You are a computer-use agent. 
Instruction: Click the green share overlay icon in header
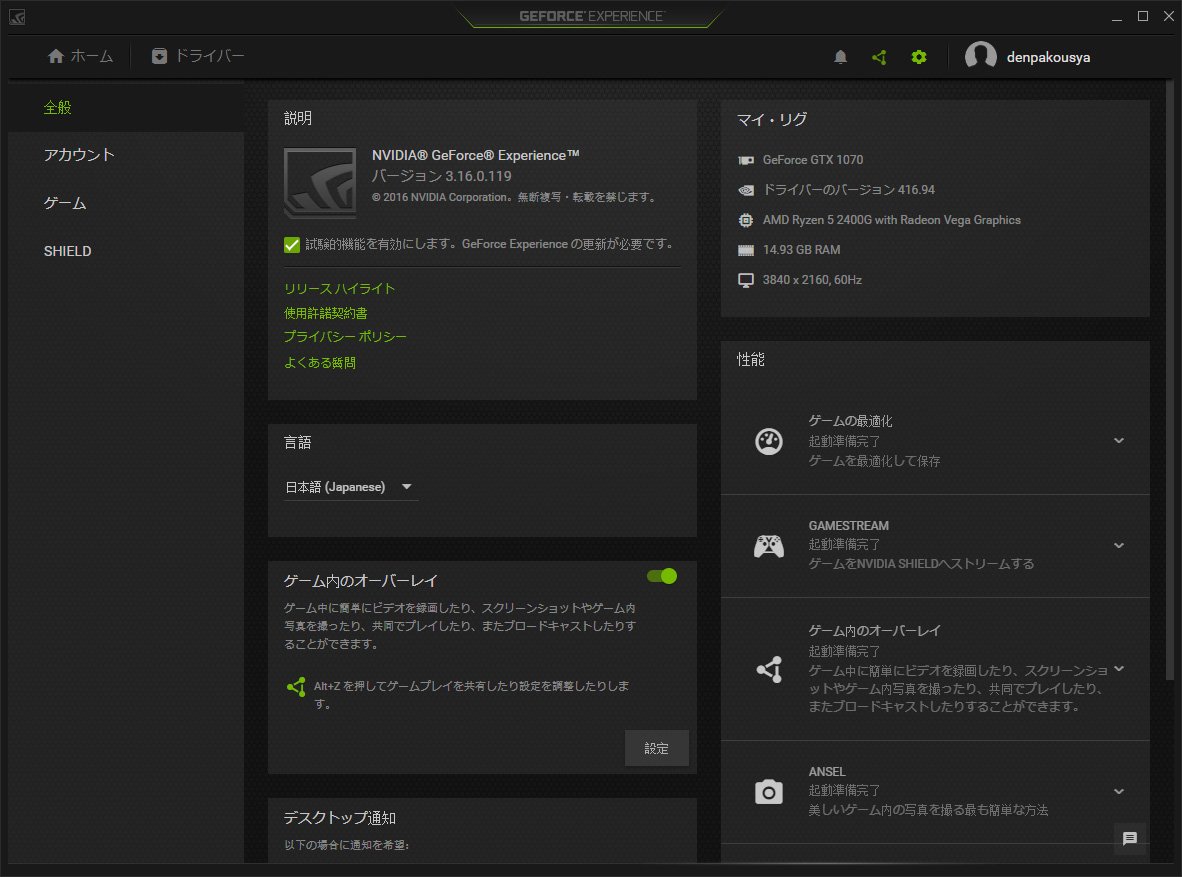click(879, 57)
